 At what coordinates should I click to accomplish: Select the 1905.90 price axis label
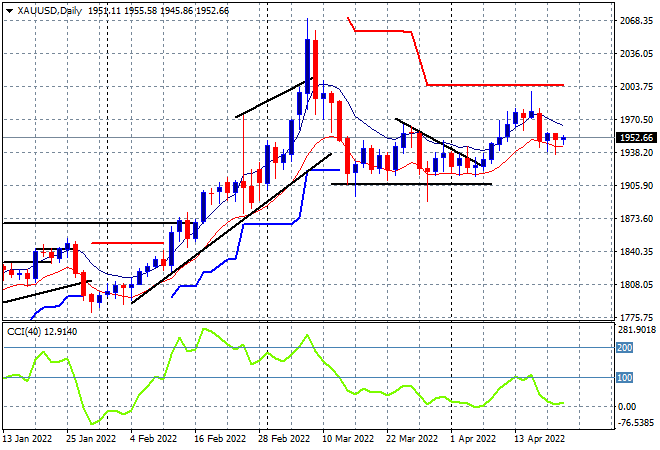(636, 186)
